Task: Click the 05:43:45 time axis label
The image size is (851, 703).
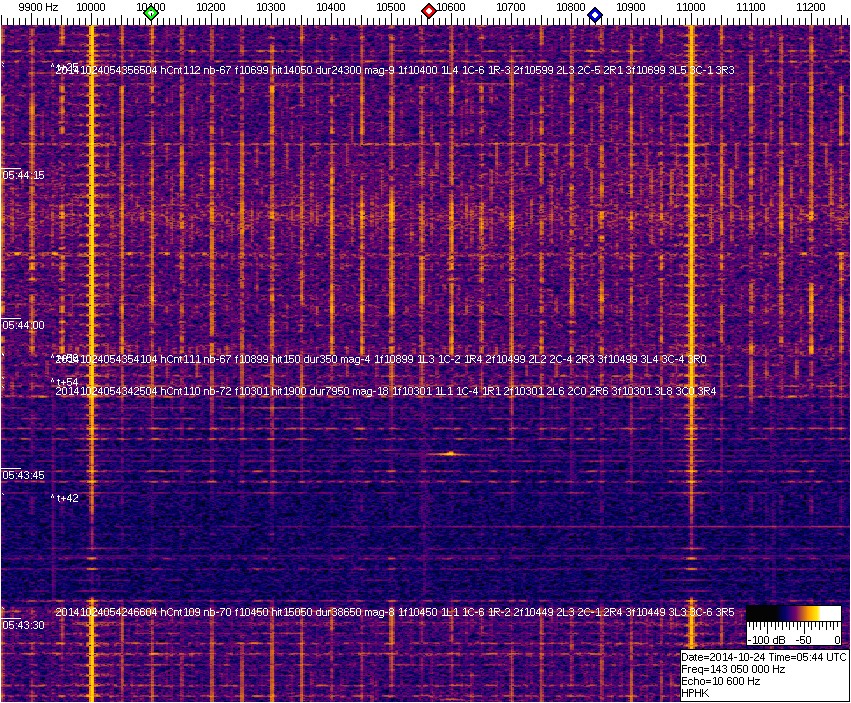Action: pos(23,475)
